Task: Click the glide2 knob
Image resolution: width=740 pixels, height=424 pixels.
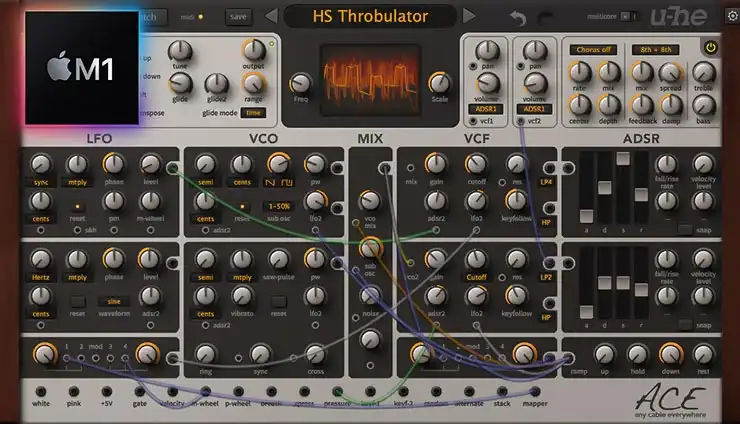Action: pyautogui.click(x=217, y=84)
